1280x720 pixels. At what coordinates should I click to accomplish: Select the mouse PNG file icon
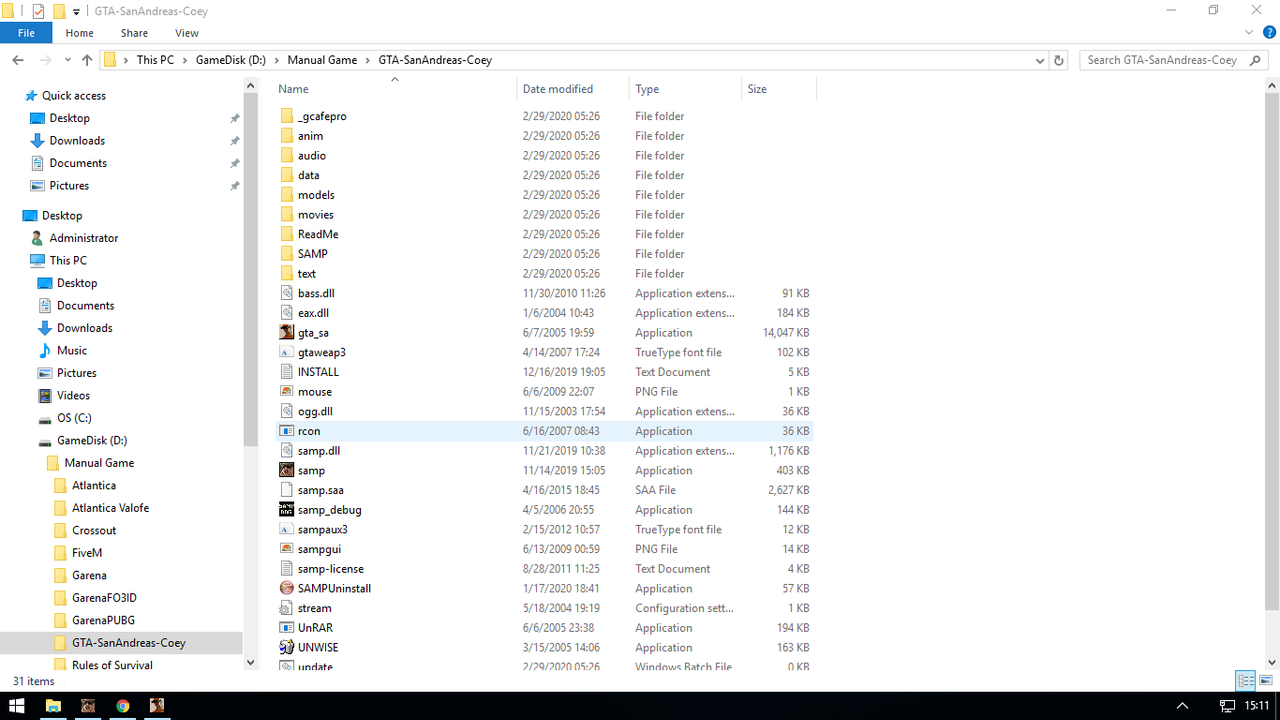click(x=287, y=392)
